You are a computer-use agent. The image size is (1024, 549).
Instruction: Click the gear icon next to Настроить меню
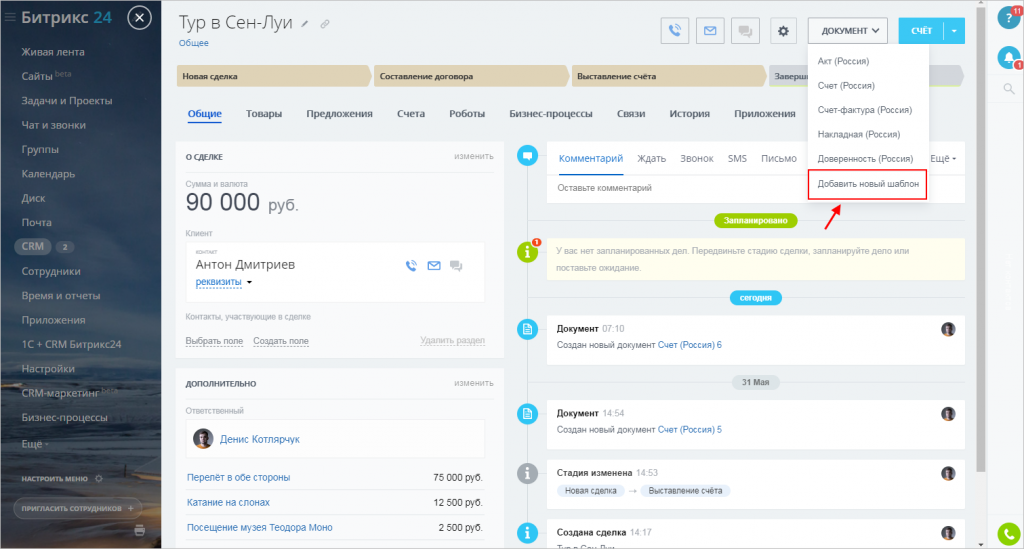(x=99, y=478)
